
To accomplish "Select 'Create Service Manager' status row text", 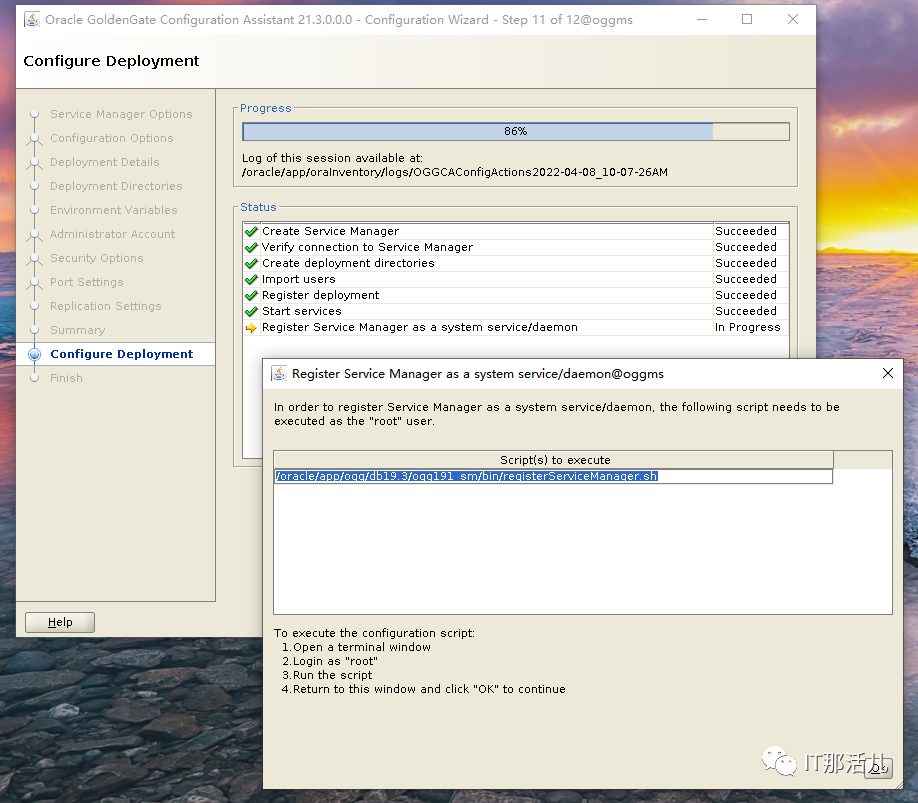I will [330, 231].
